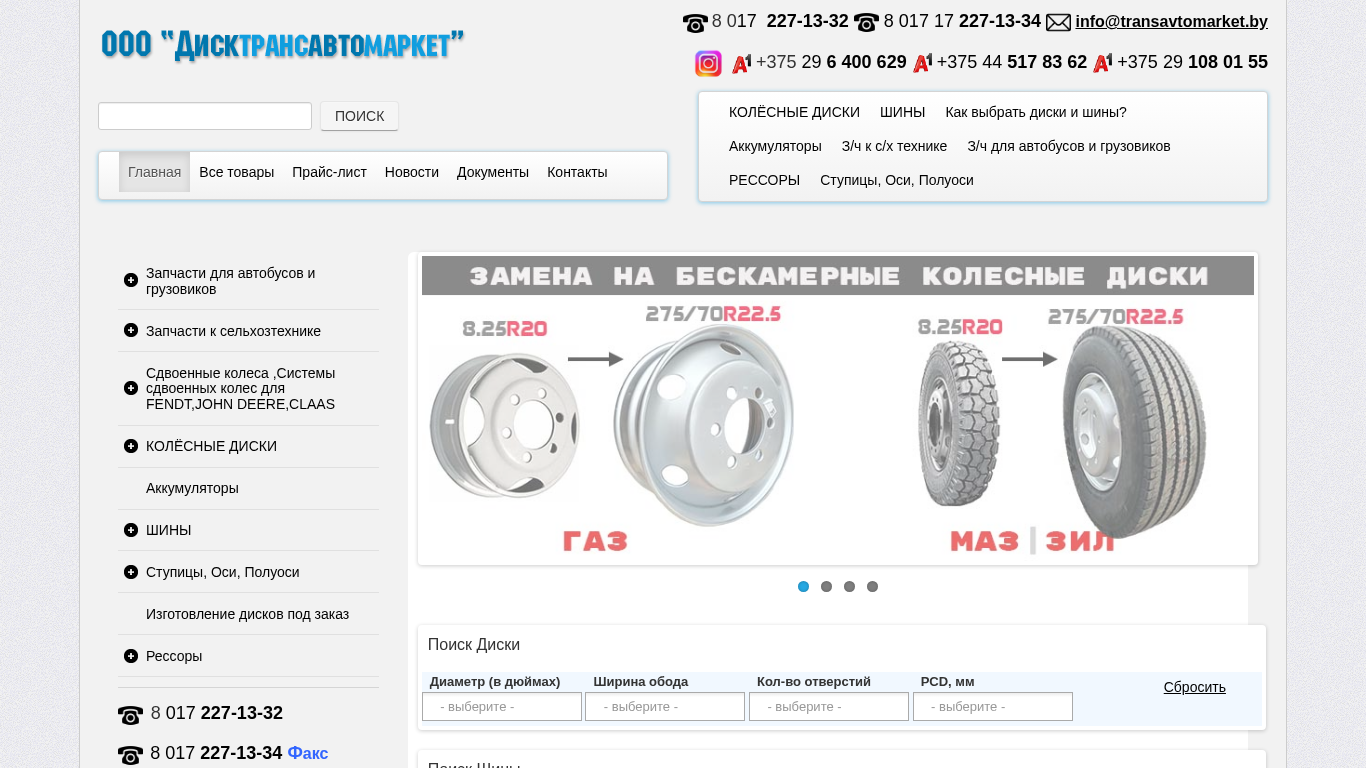Viewport: 1366px width, 768px height.
Task: Click the ООО Дисктрансавтомаркет logo
Action: pos(282,45)
